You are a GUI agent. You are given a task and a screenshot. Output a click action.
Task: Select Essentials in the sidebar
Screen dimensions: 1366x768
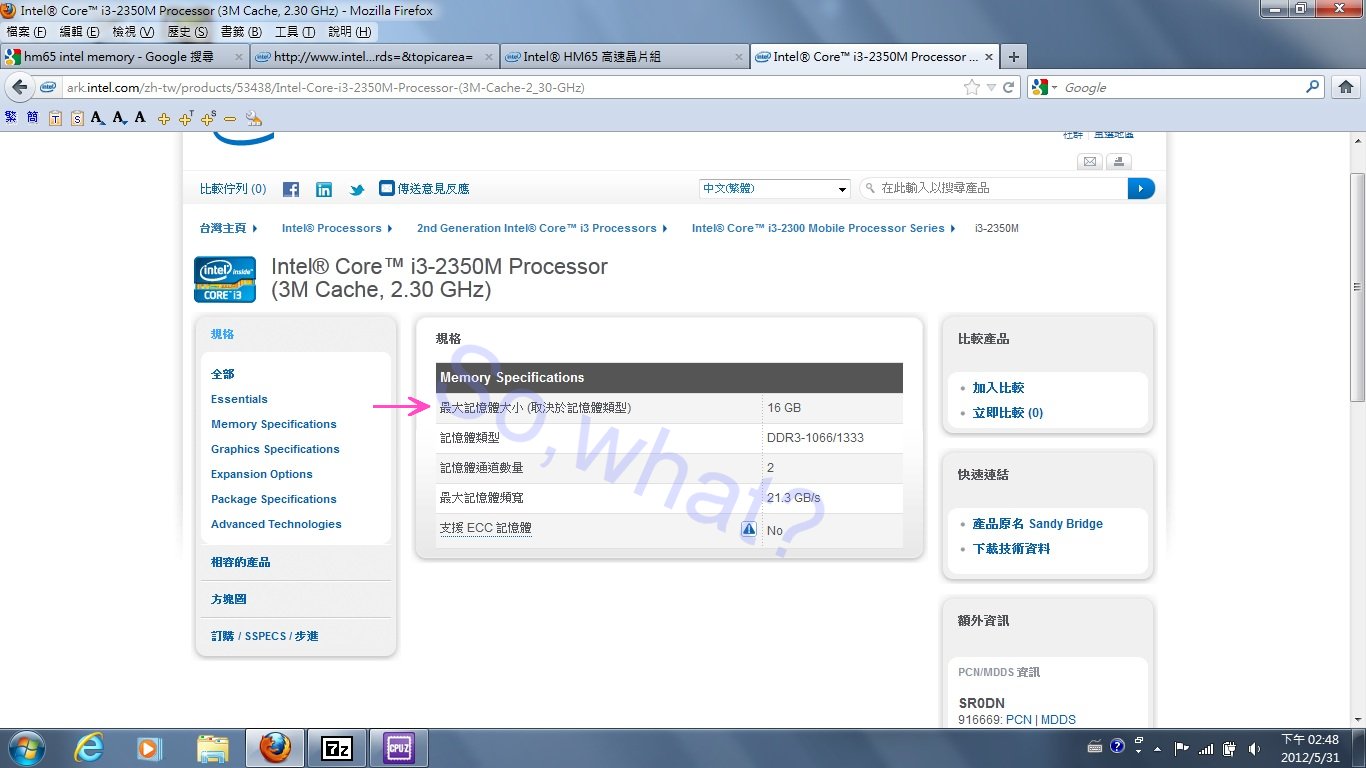pos(239,399)
